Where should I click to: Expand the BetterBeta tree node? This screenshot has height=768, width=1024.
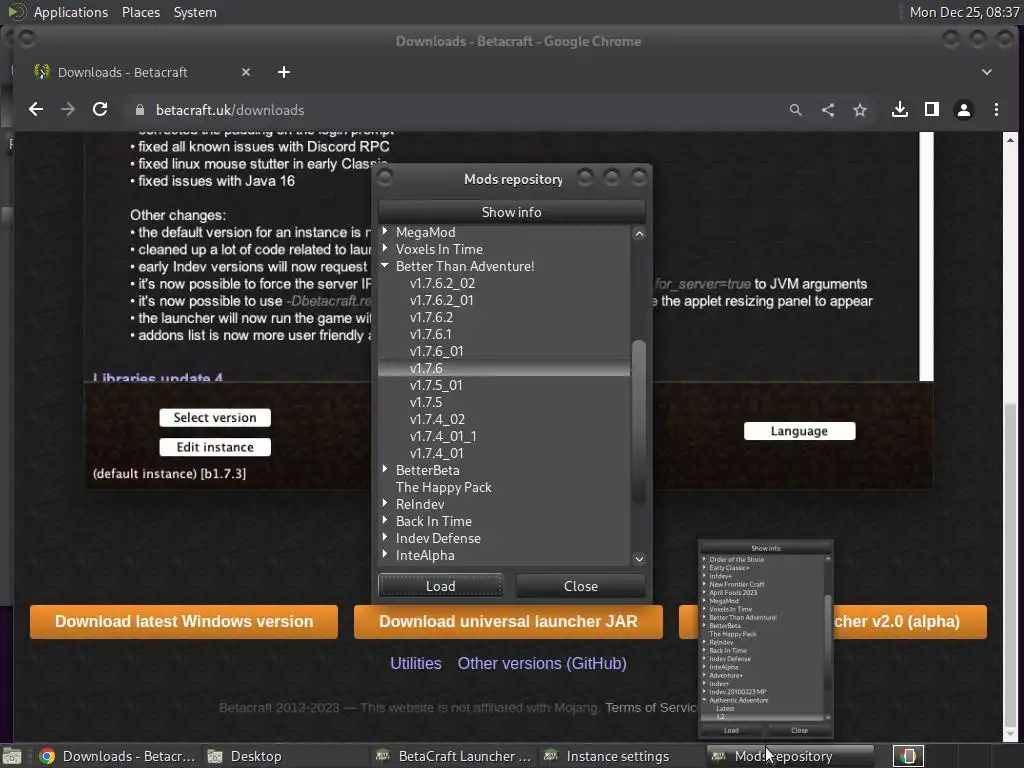(385, 469)
